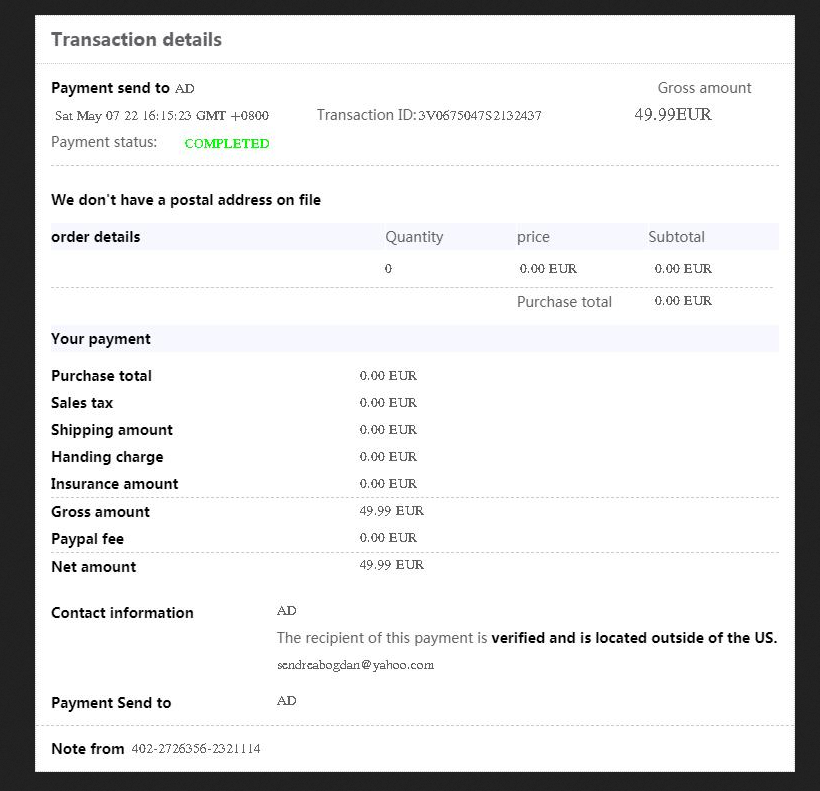Select the note number 402-2726356-2321114
The height and width of the screenshot is (791, 820).
196,749
